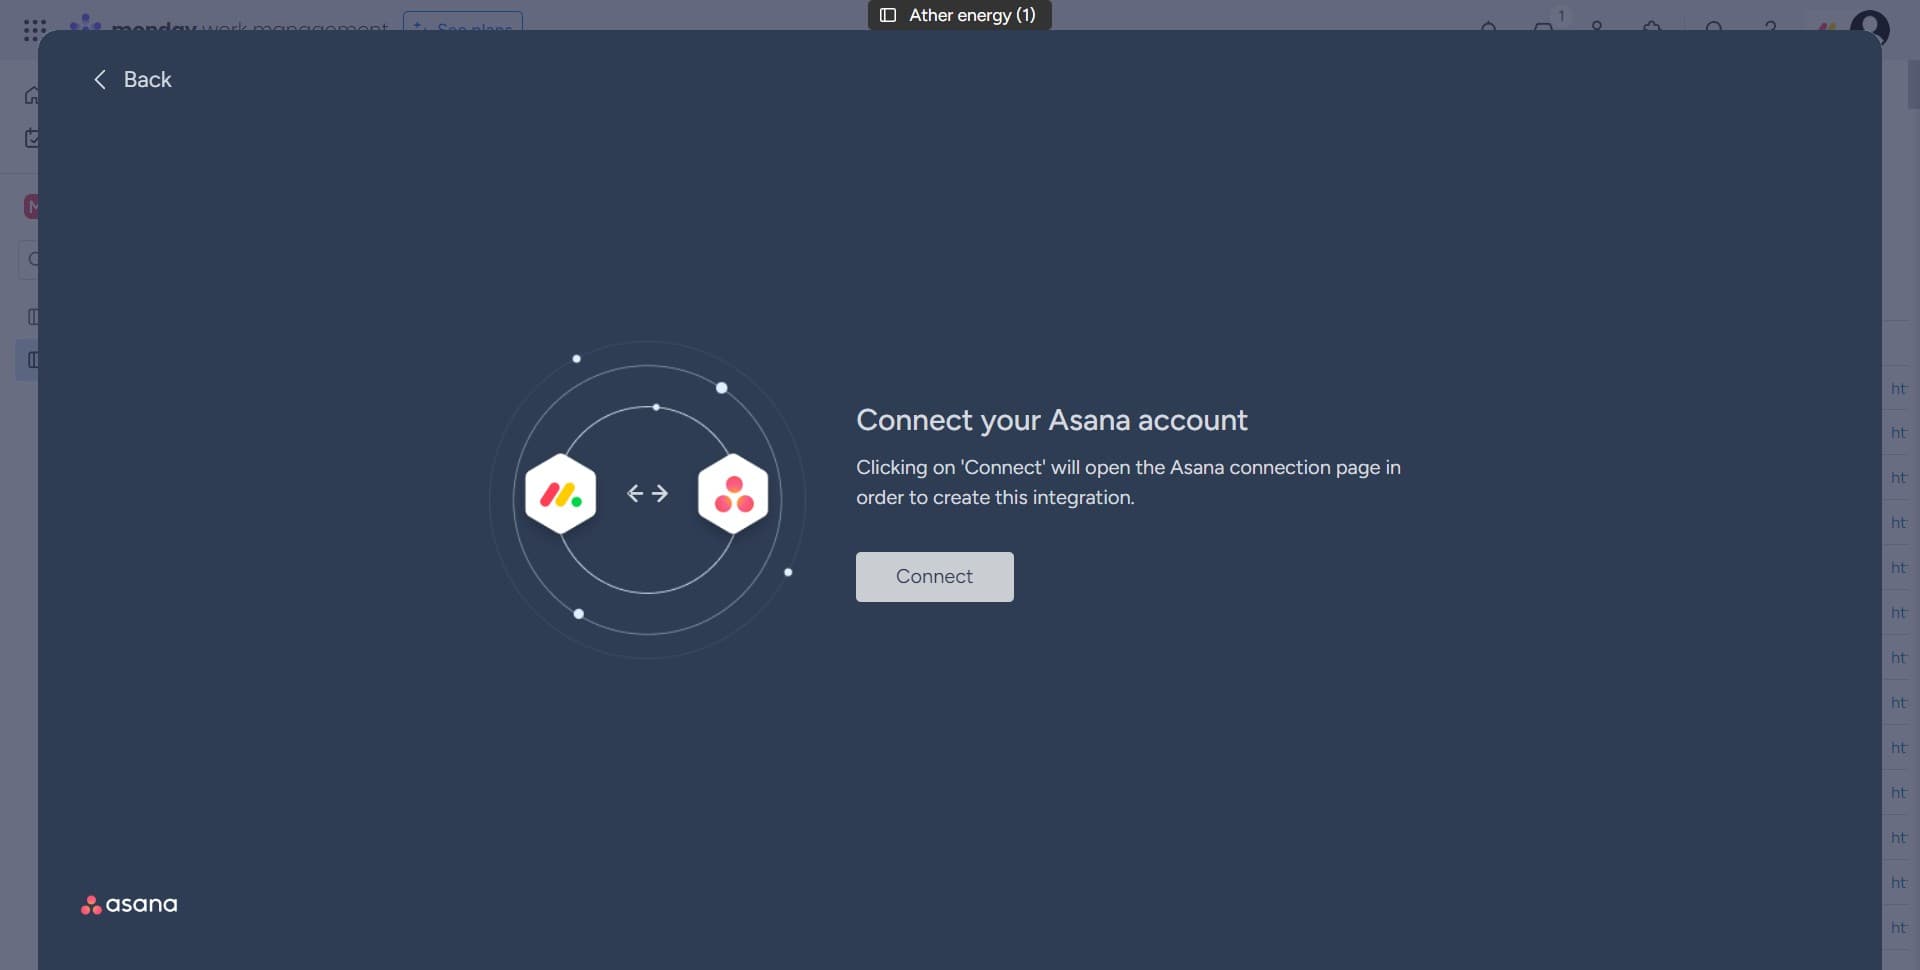Open My Work in the left sidebar

(33, 137)
